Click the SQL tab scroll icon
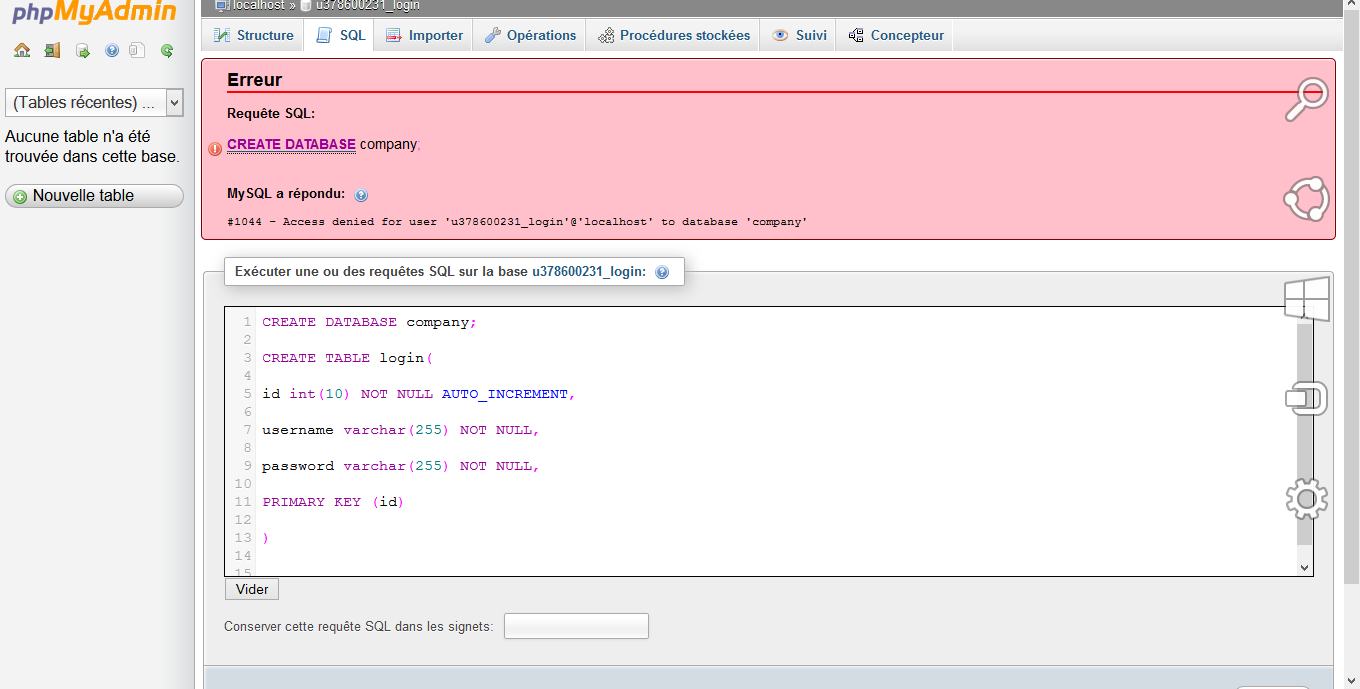Viewport: 1360px width, 689px height. [324, 35]
